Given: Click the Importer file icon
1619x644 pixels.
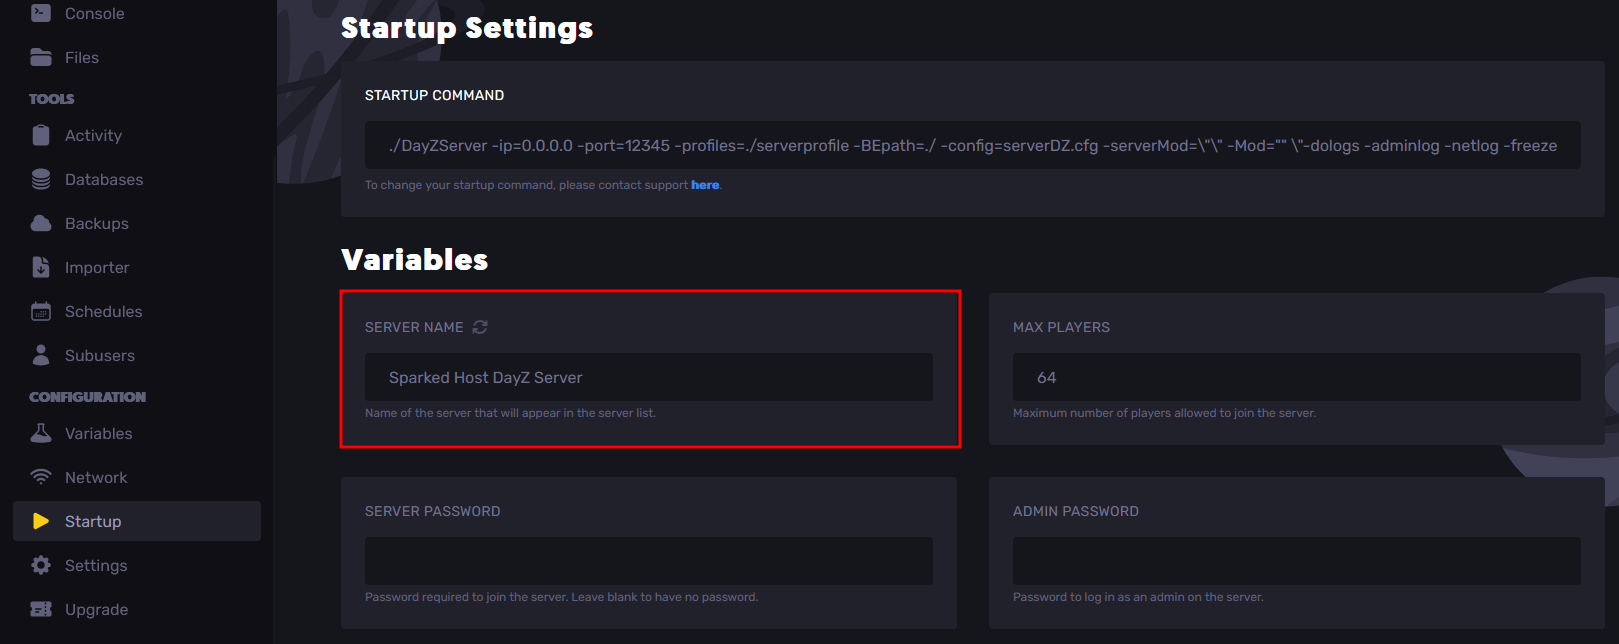Looking at the screenshot, I should pyautogui.click(x=41, y=267).
